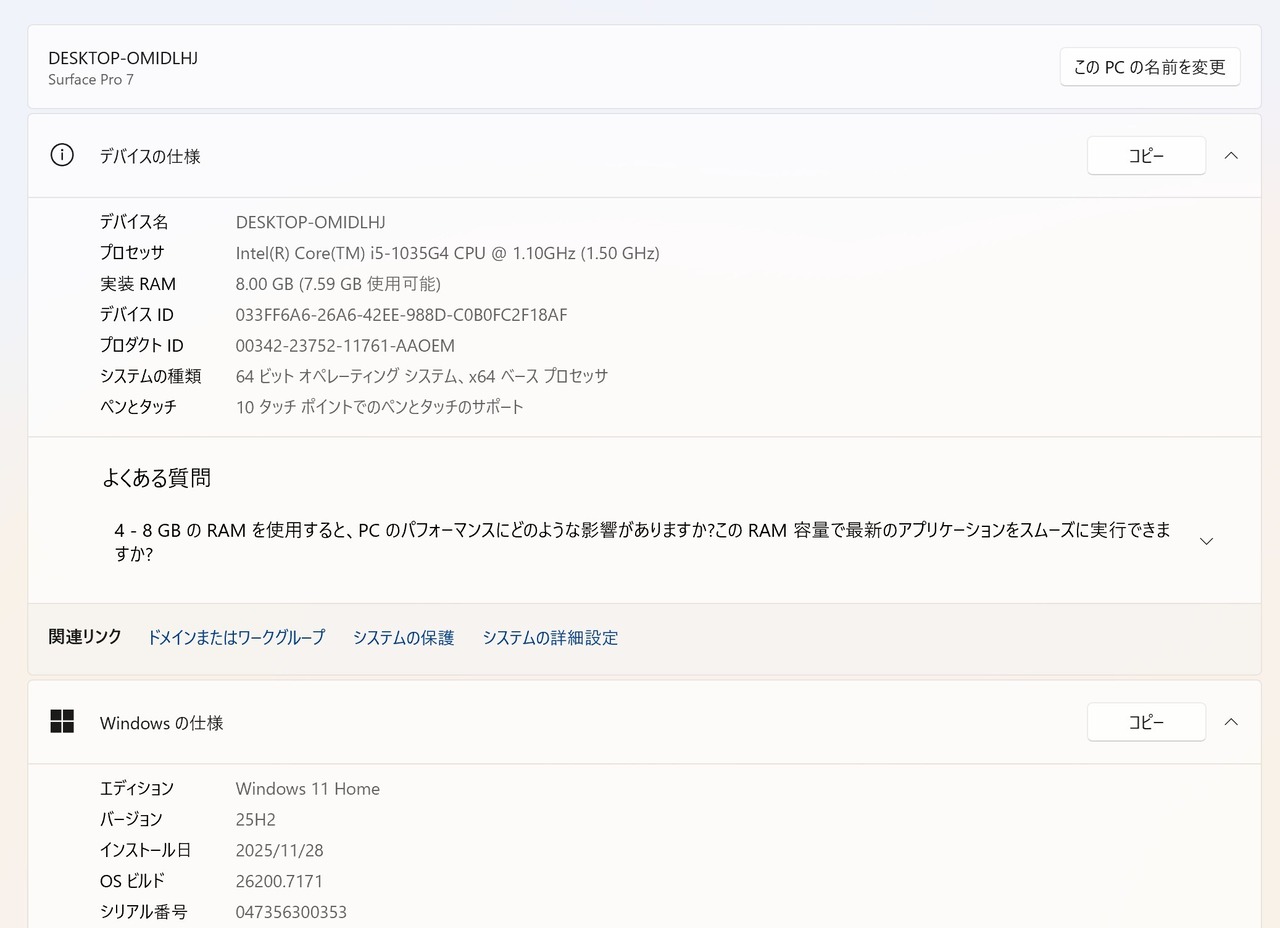Collapse the Windows の仕様 section using its chevron
The width and height of the screenshot is (1280, 928).
pos(1231,722)
